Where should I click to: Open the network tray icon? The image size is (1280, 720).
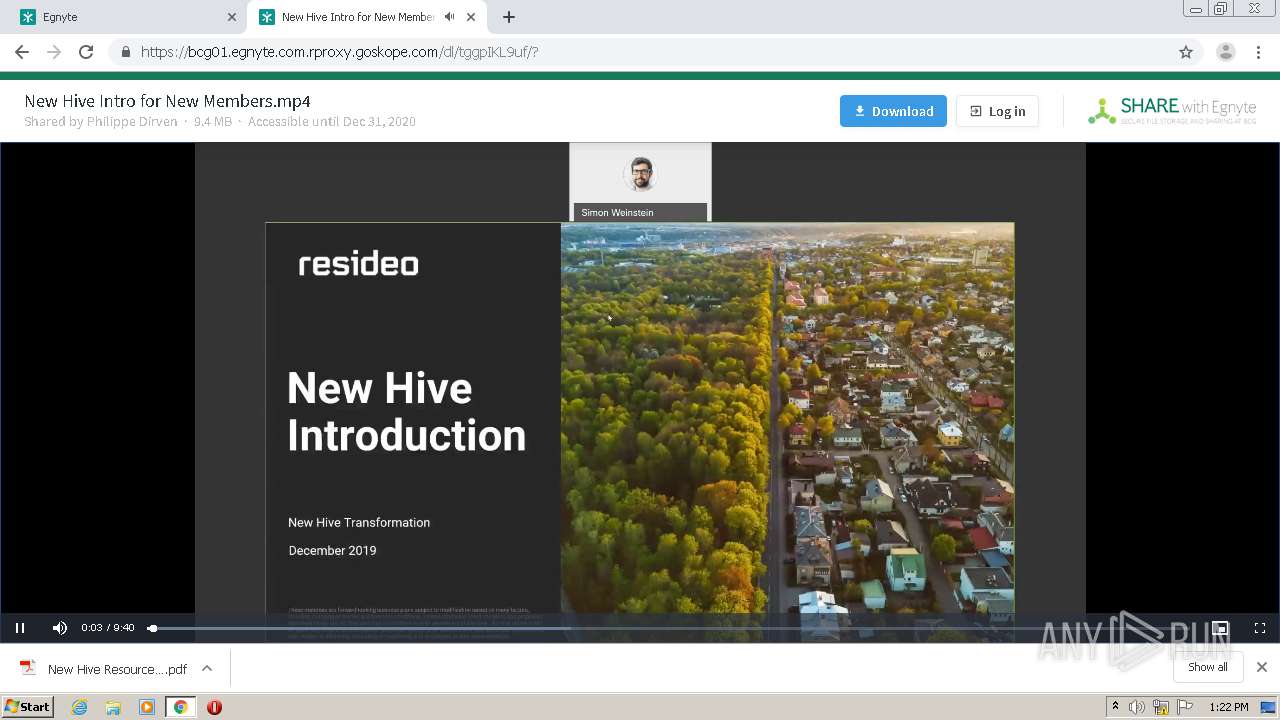point(1160,707)
